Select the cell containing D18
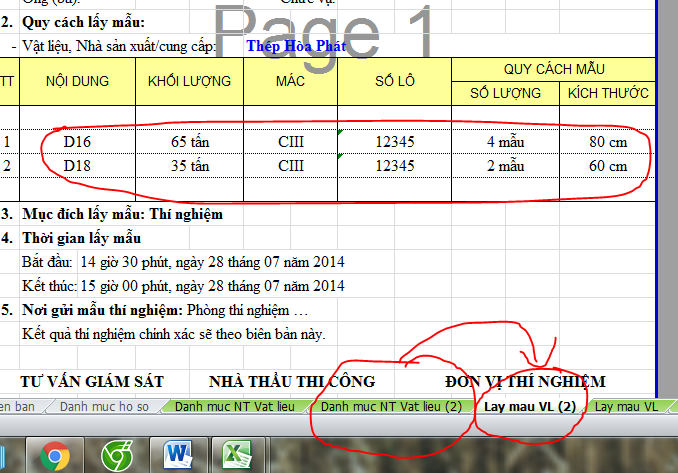The image size is (678, 473). point(77,166)
